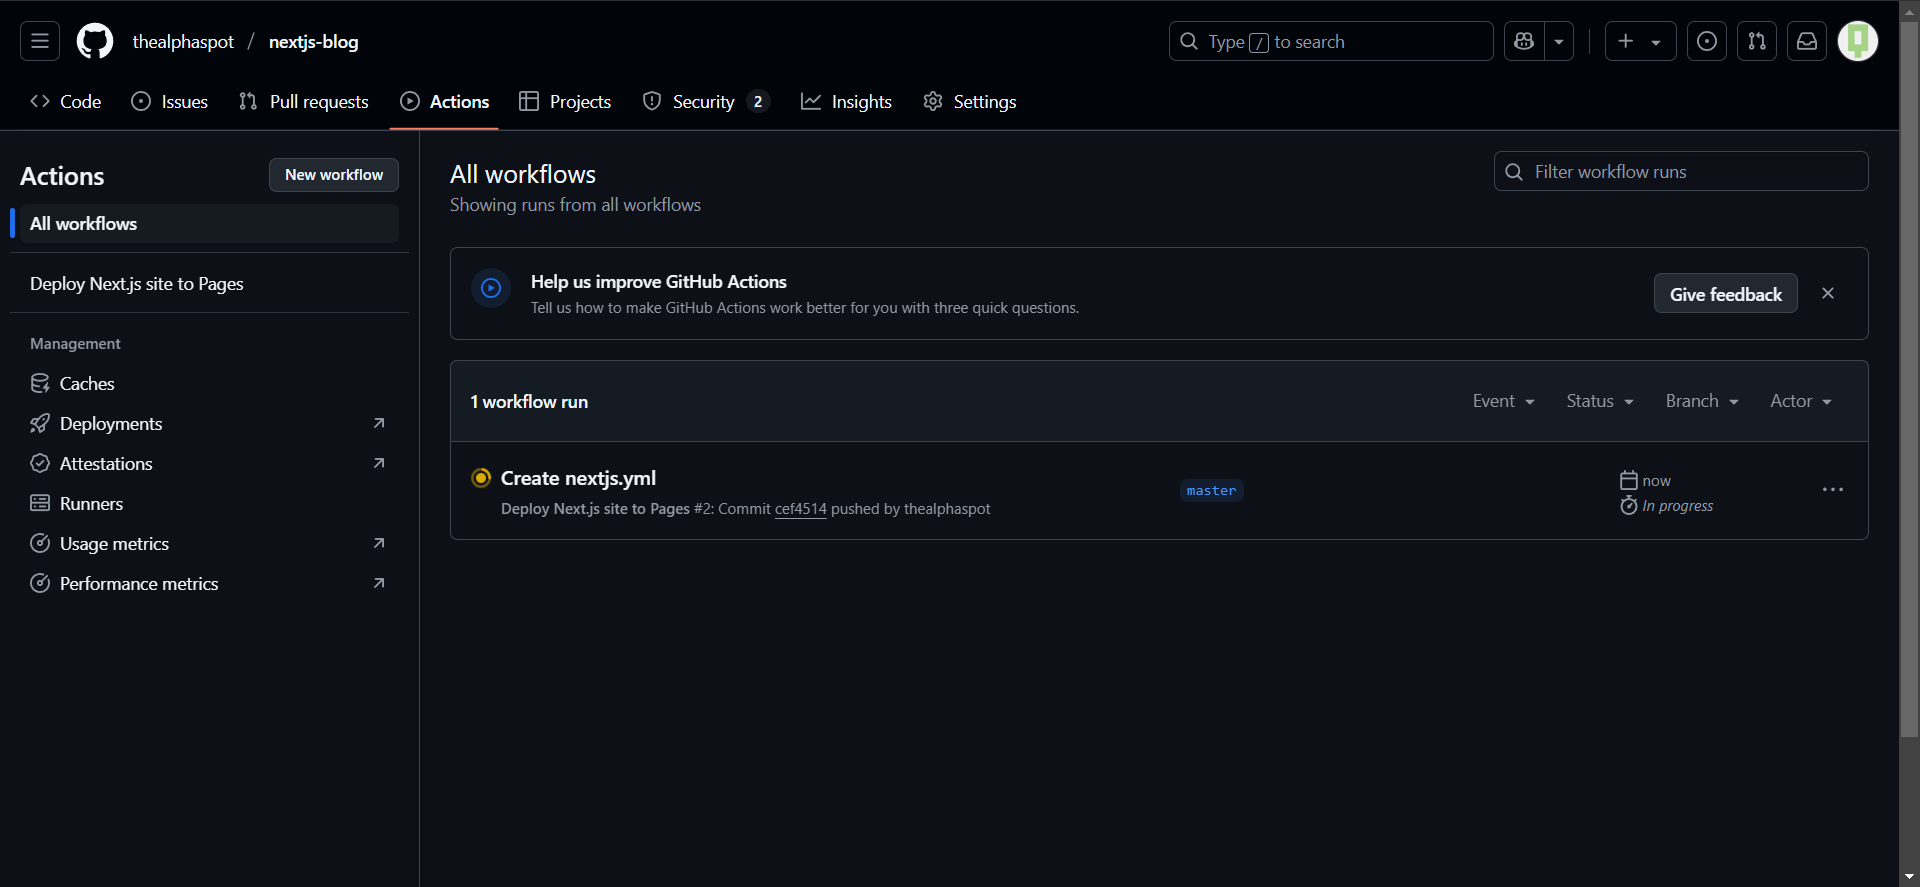Click the scrollbar down arrow
This screenshot has width=1920, height=887.
pos(1909,877)
